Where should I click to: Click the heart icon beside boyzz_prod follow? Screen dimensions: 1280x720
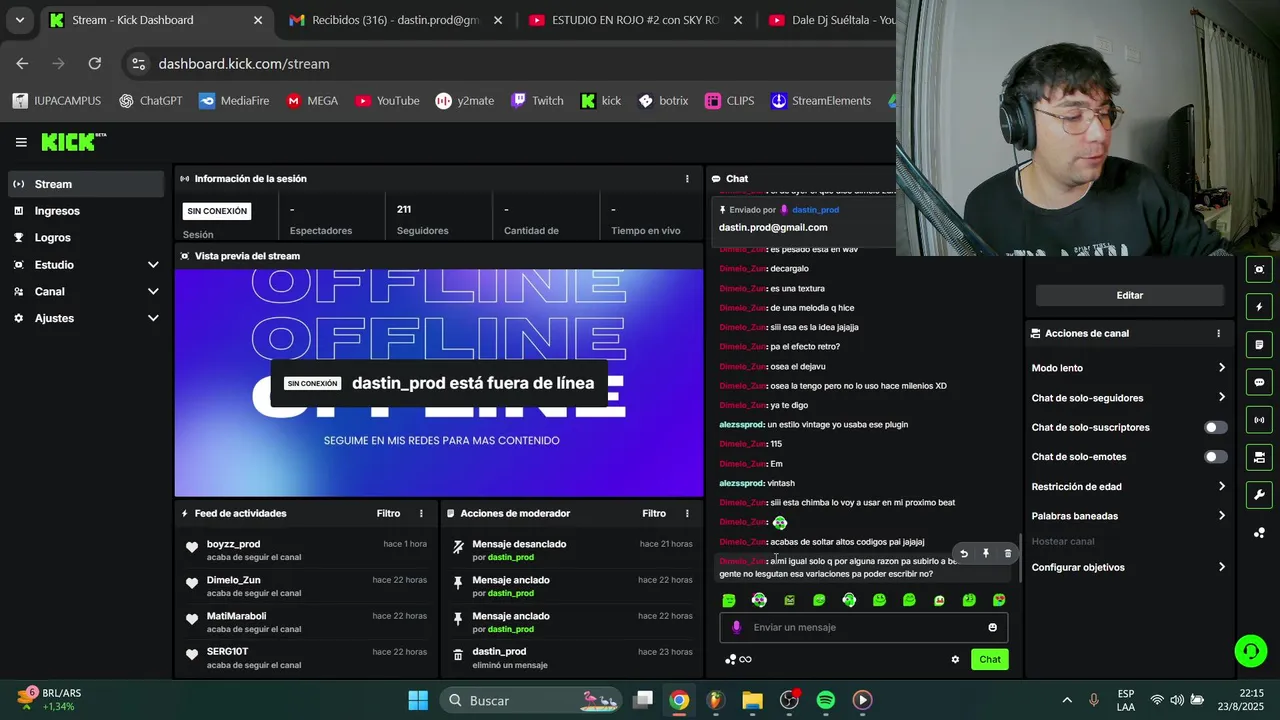pos(191,547)
